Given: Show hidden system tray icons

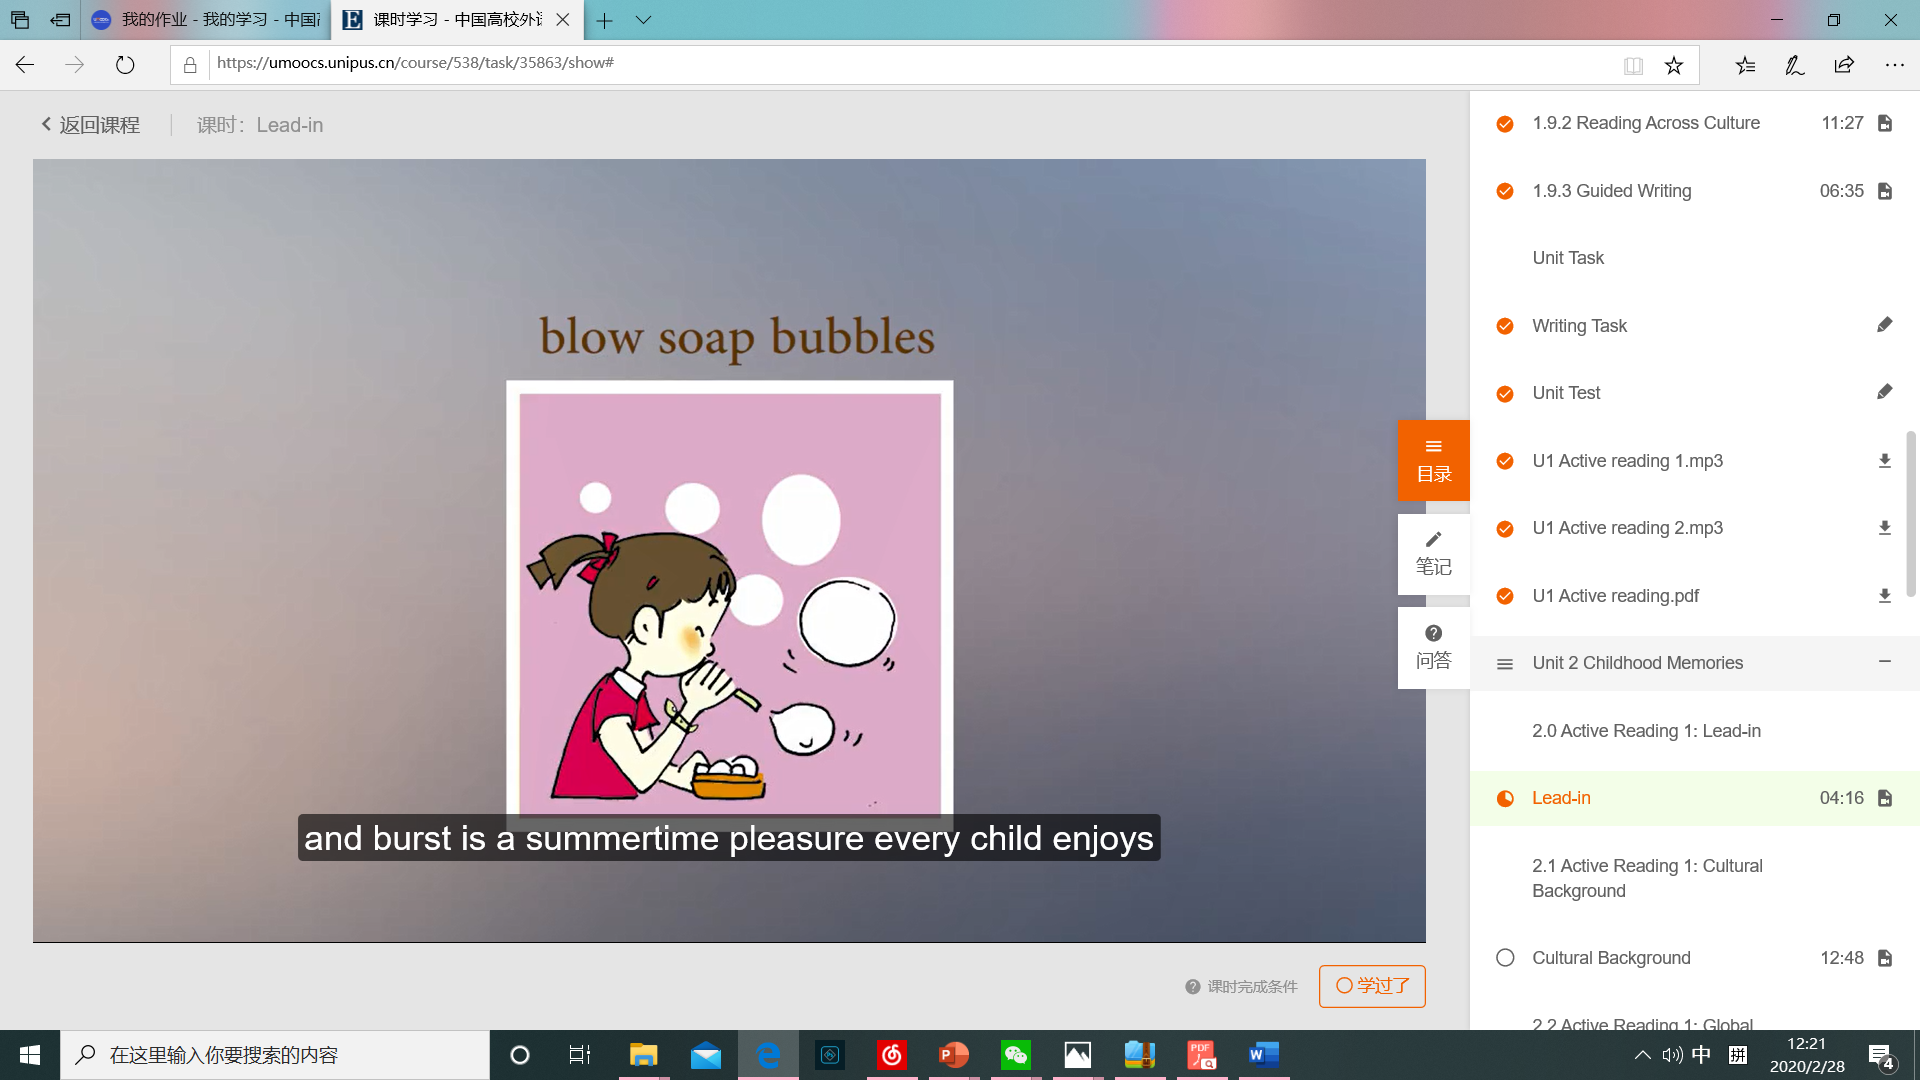Looking at the screenshot, I should point(1642,1055).
